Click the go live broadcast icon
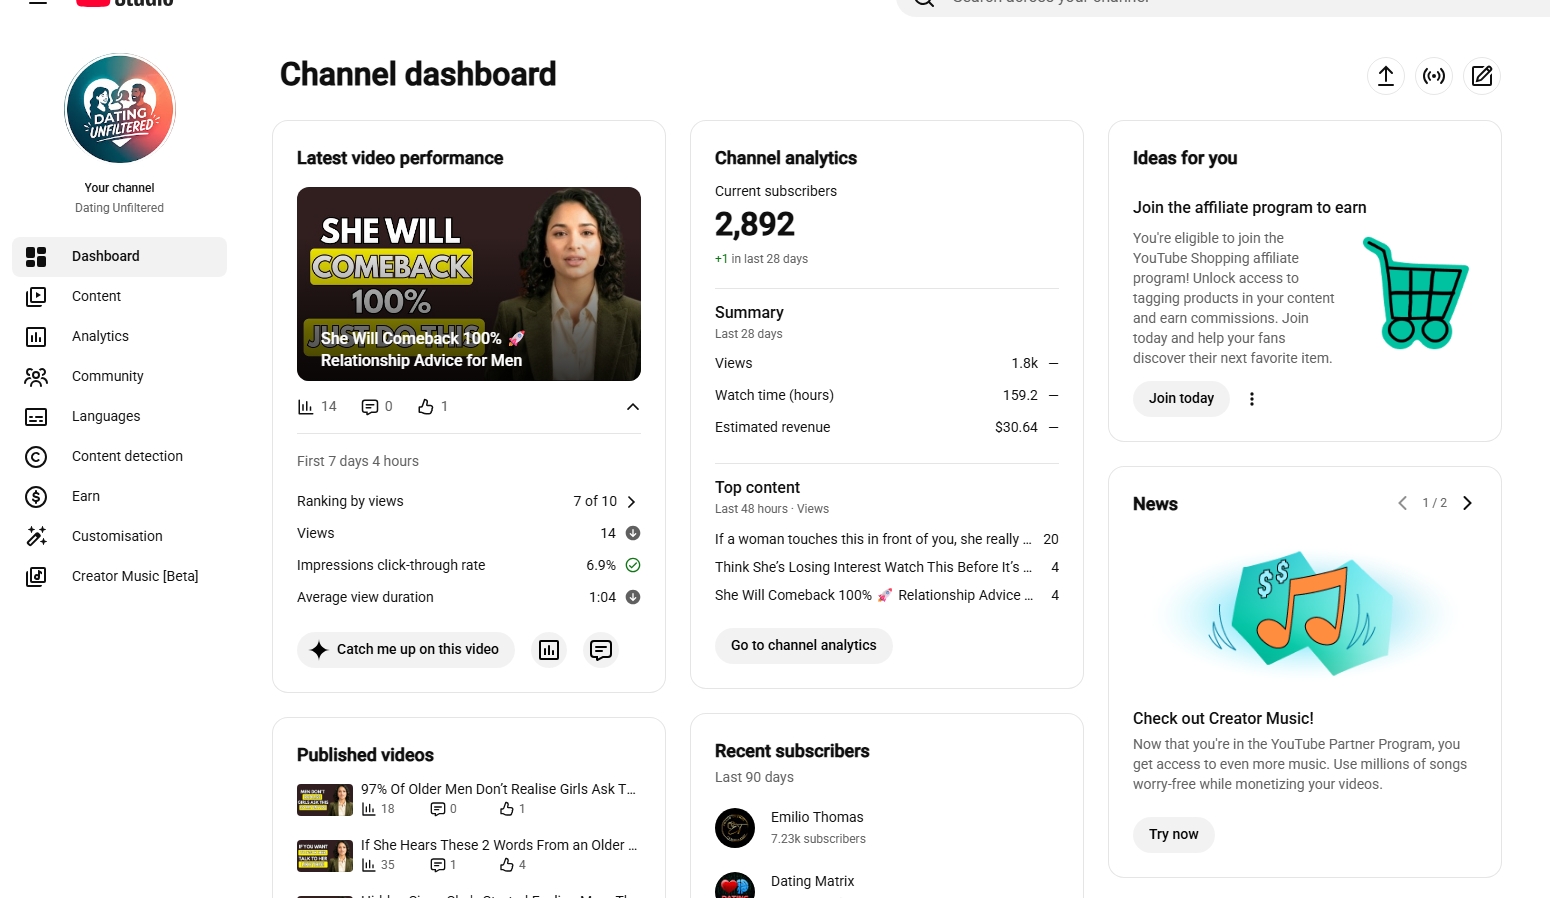The height and width of the screenshot is (898, 1550). 1434,76
